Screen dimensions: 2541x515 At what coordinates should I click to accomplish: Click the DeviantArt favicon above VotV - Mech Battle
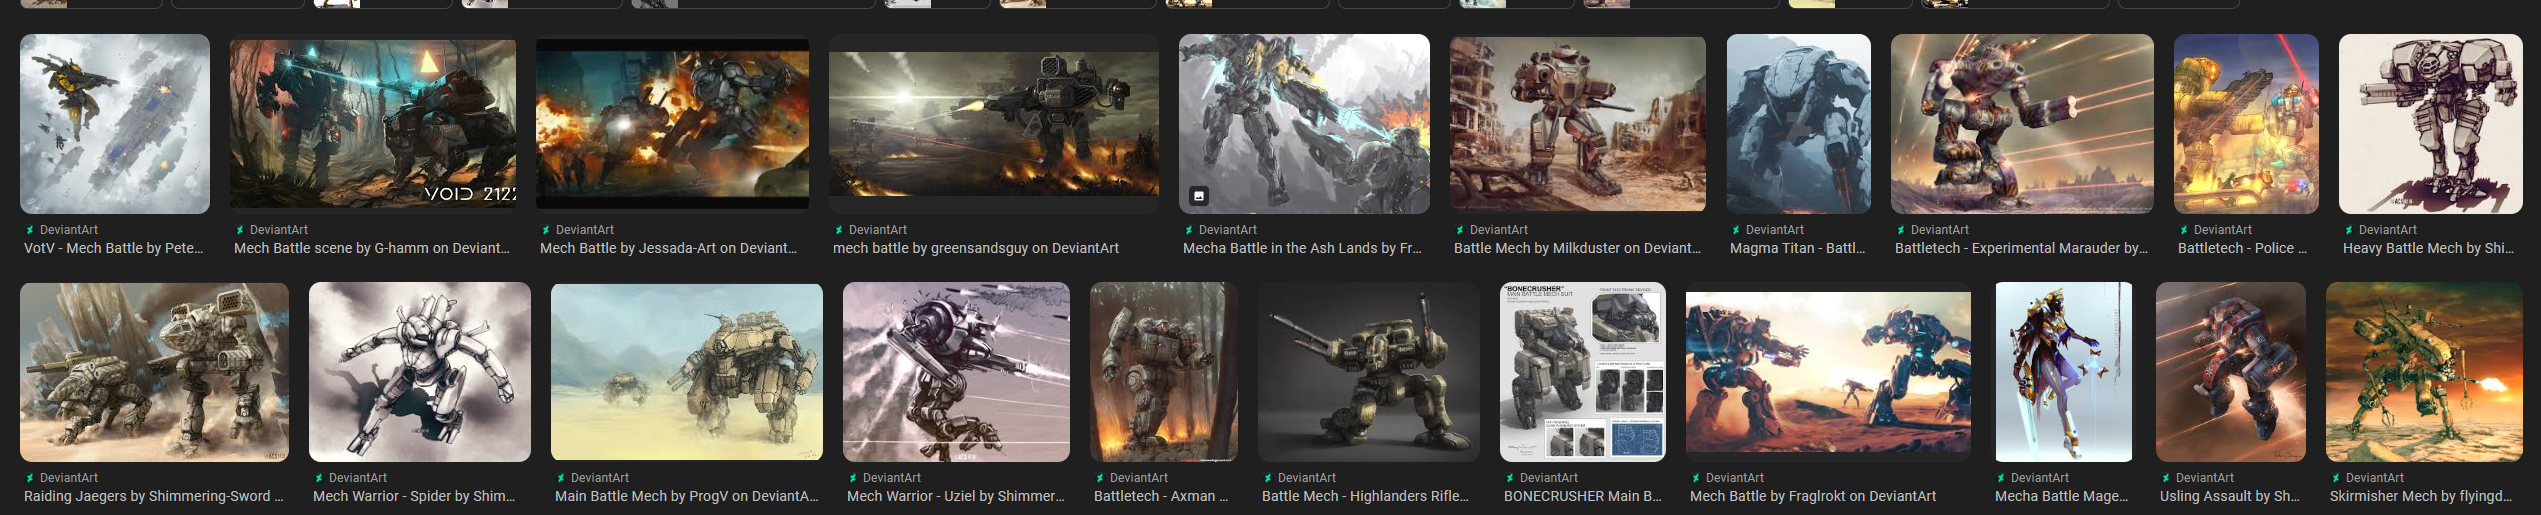pos(30,230)
